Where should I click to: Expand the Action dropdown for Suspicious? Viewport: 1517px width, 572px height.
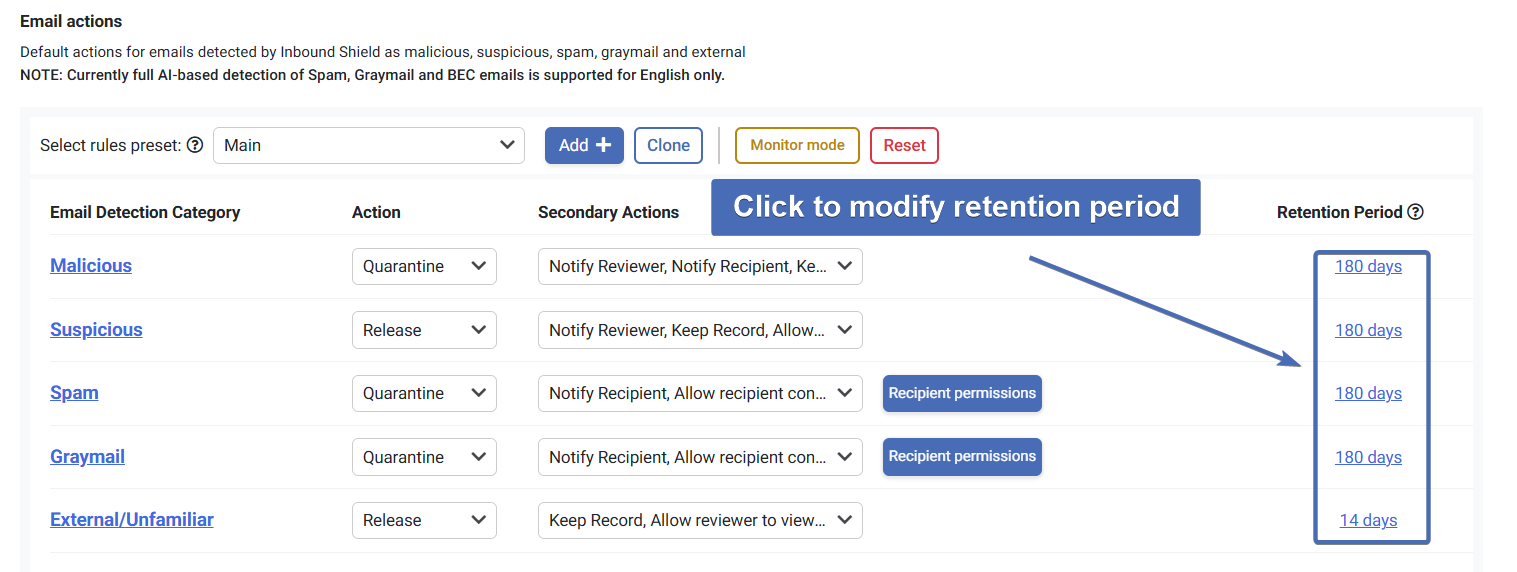click(424, 330)
